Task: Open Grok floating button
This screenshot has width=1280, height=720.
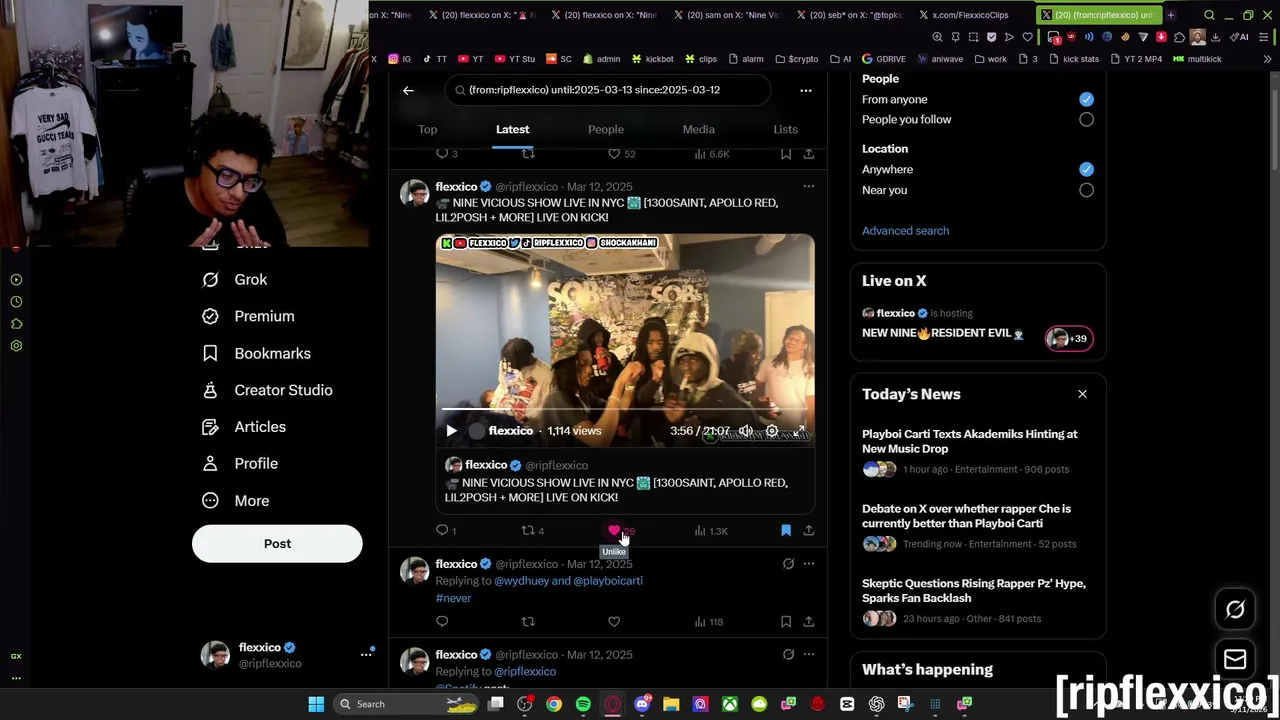Action: (1235, 609)
